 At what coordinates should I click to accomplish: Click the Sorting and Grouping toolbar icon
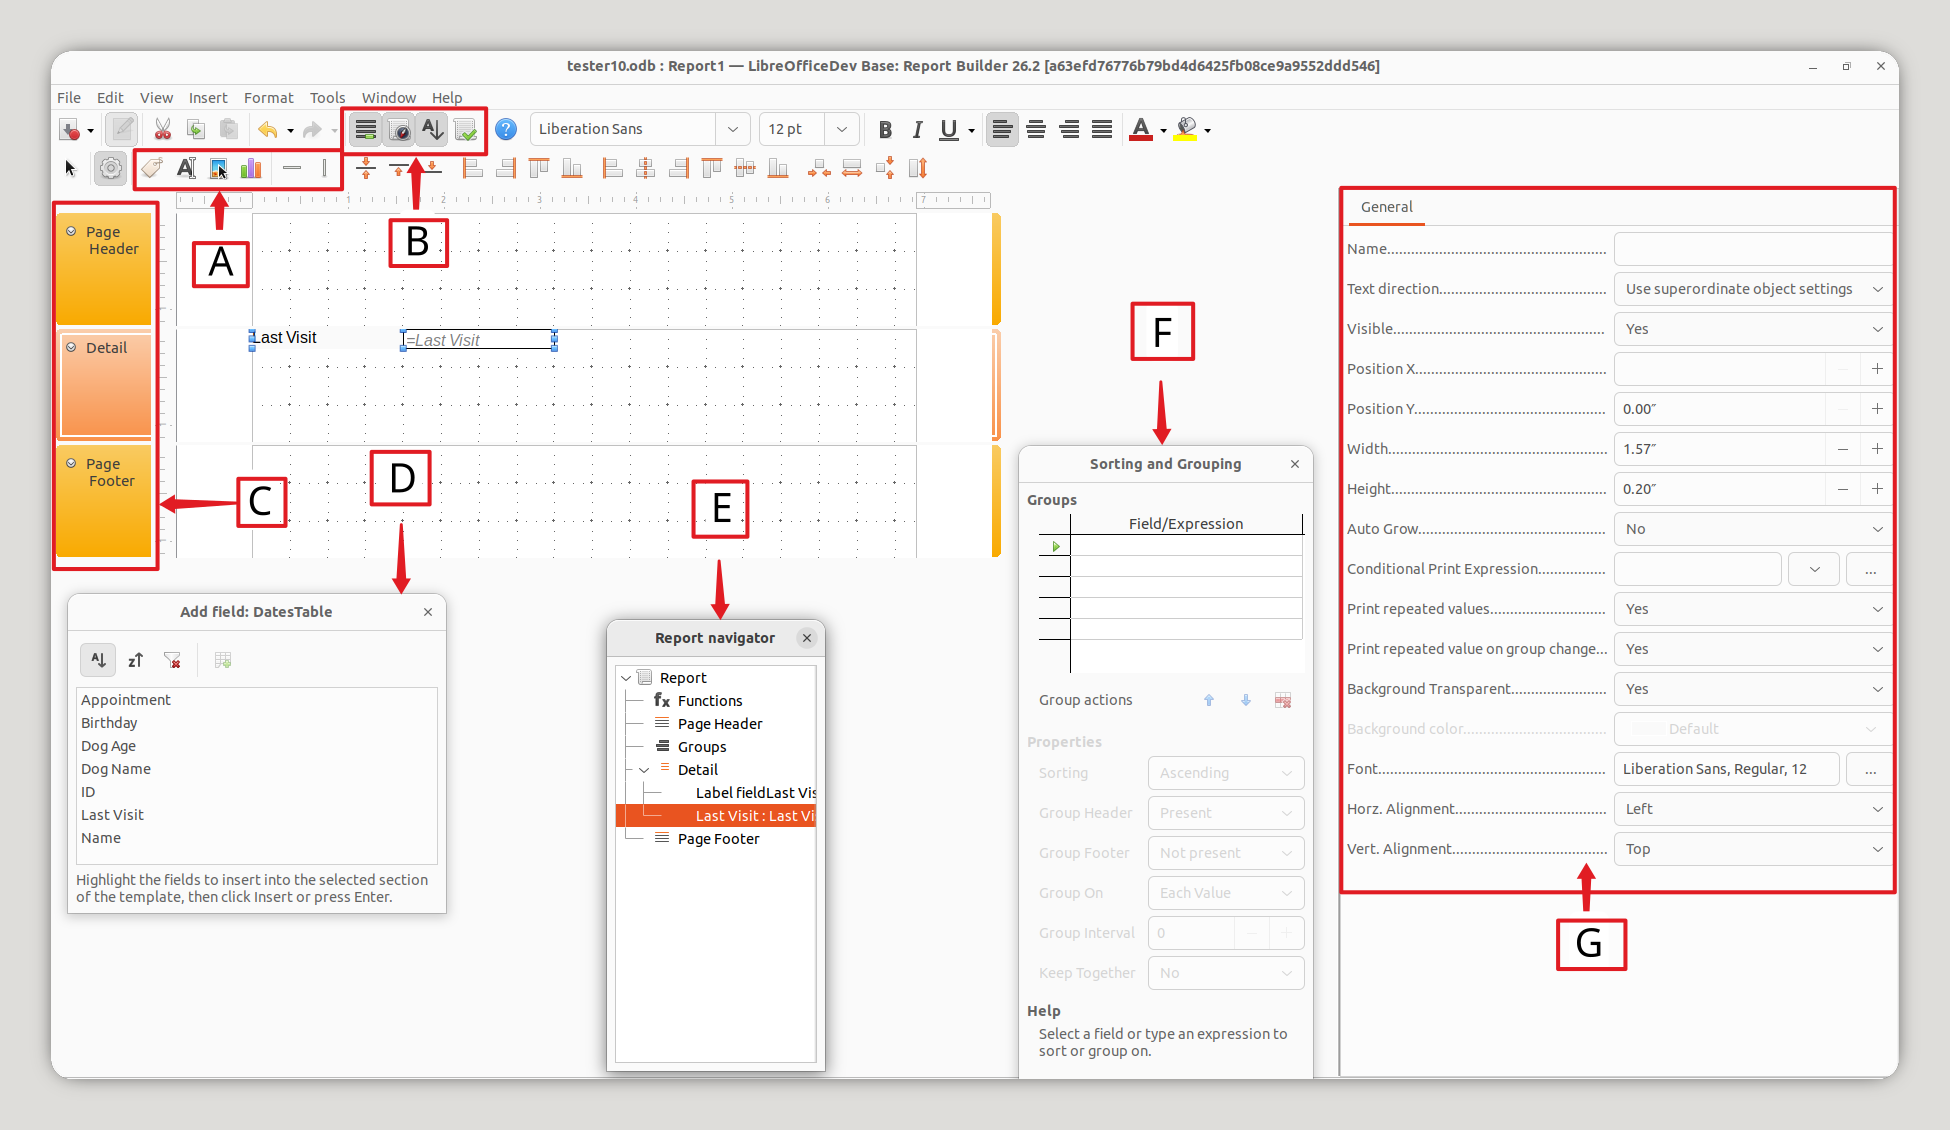(432, 130)
